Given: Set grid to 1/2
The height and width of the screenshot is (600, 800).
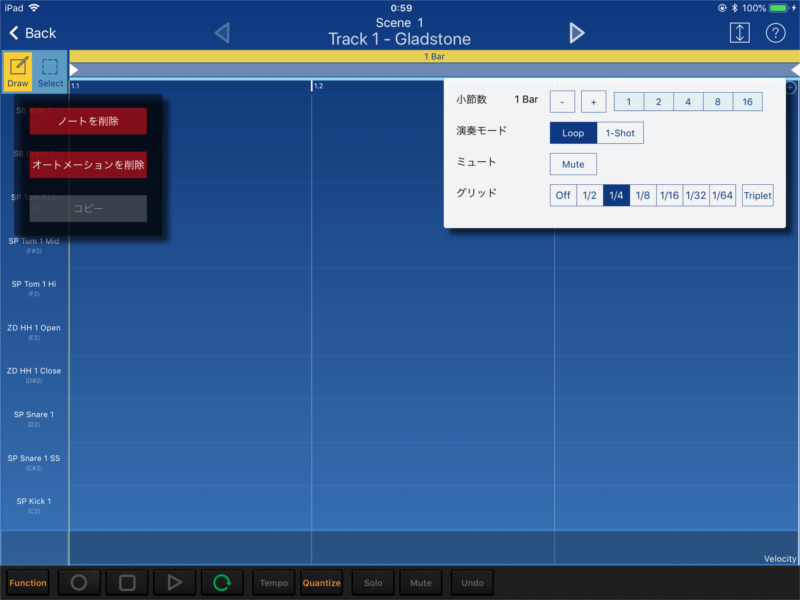Looking at the screenshot, I should click(x=589, y=195).
